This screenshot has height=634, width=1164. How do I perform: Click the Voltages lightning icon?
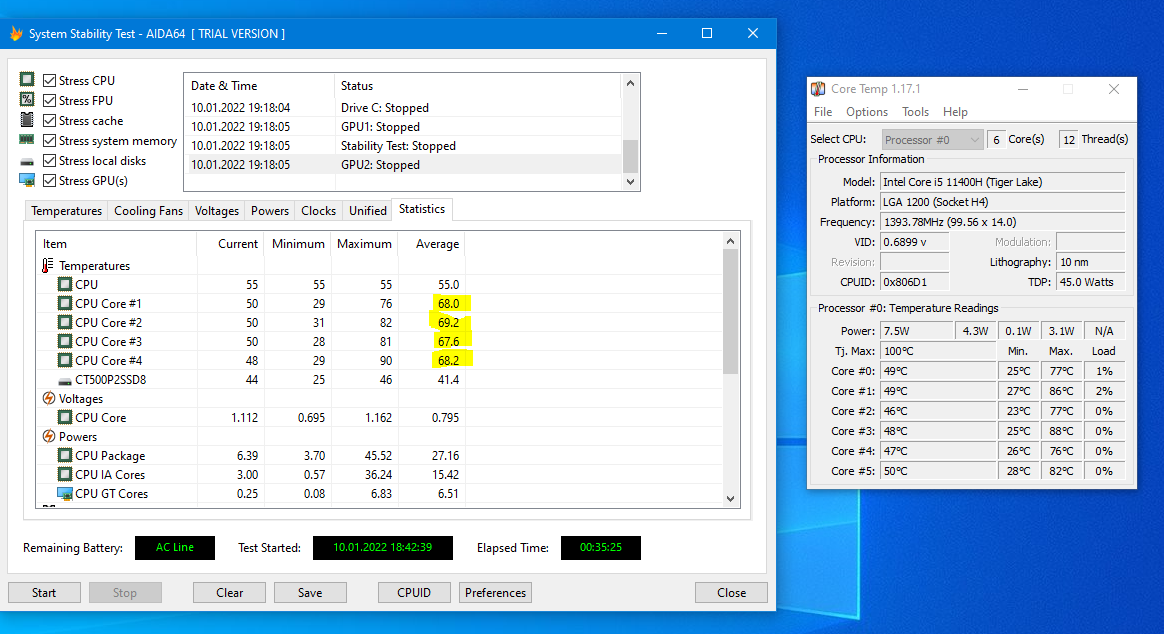pos(48,398)
